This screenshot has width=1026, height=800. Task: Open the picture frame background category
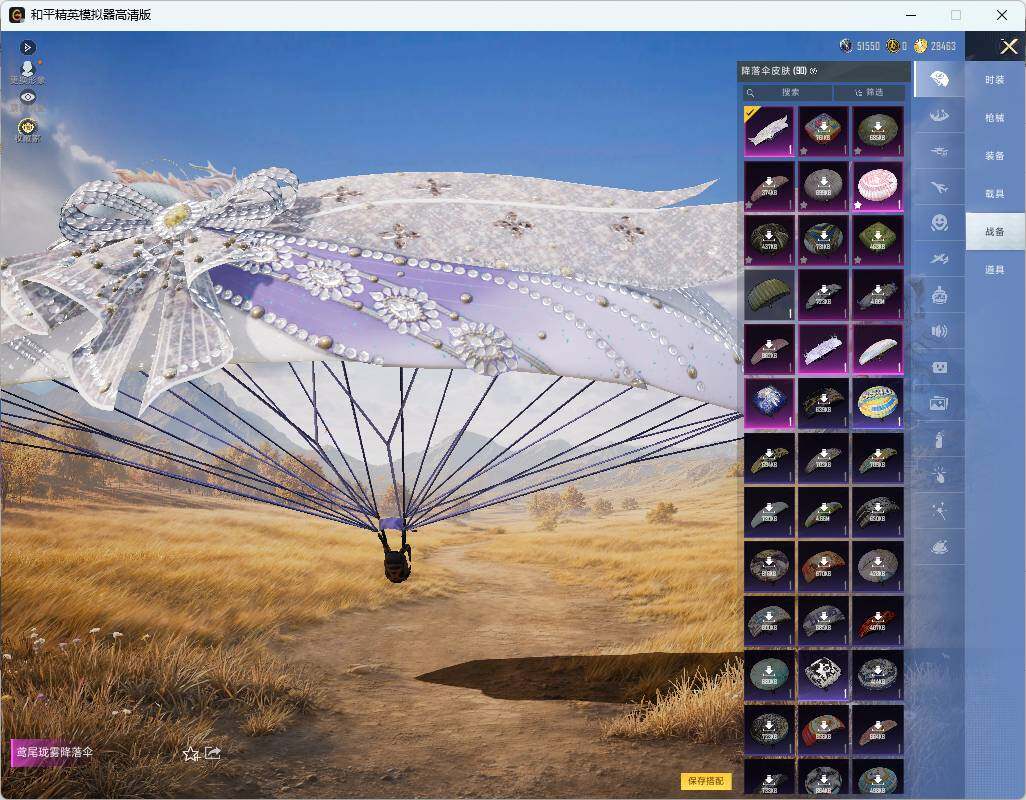pos(939,404)
